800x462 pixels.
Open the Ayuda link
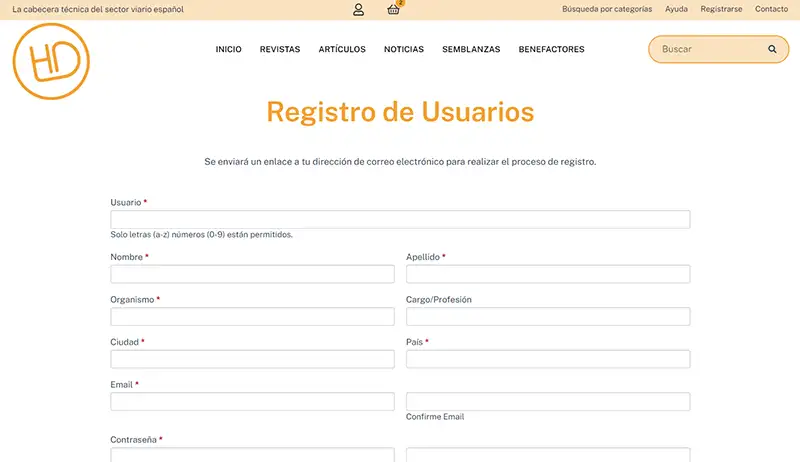(x=676, y=9)
